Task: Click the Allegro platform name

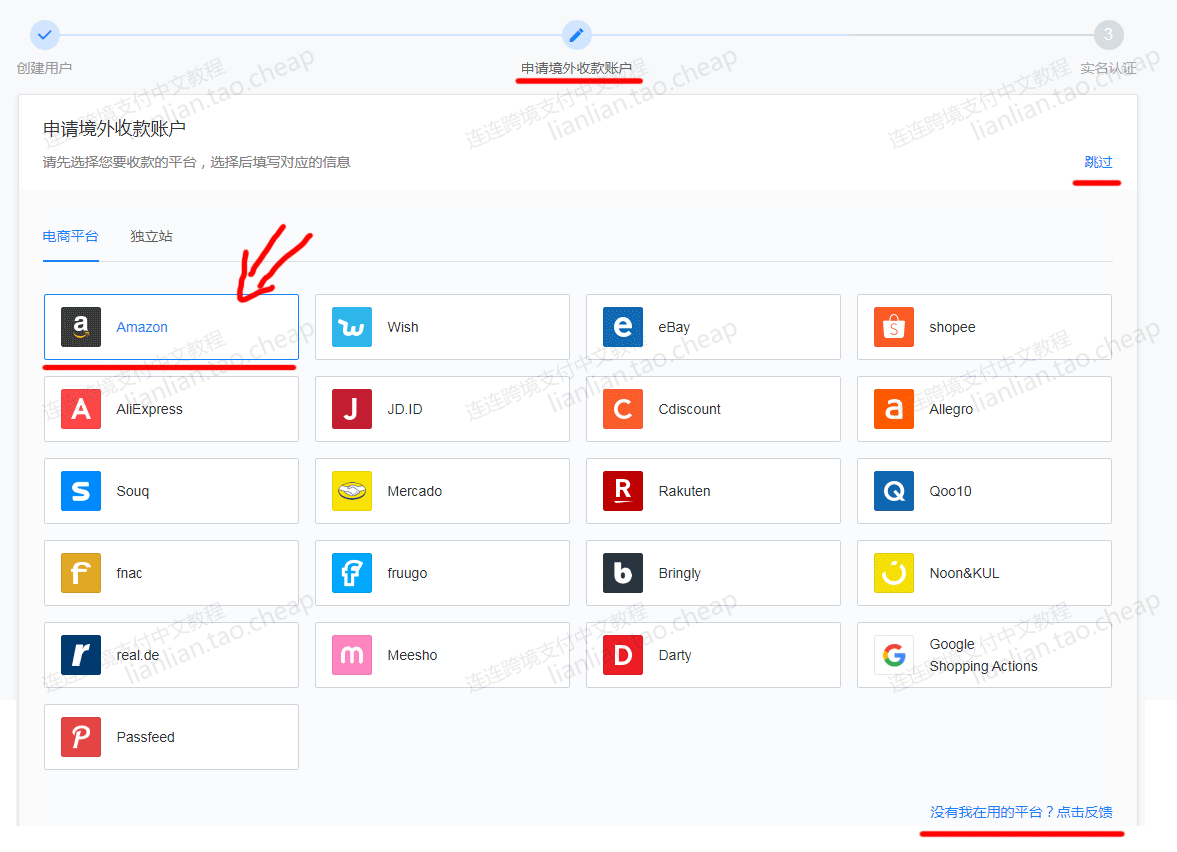Action: 951,409
